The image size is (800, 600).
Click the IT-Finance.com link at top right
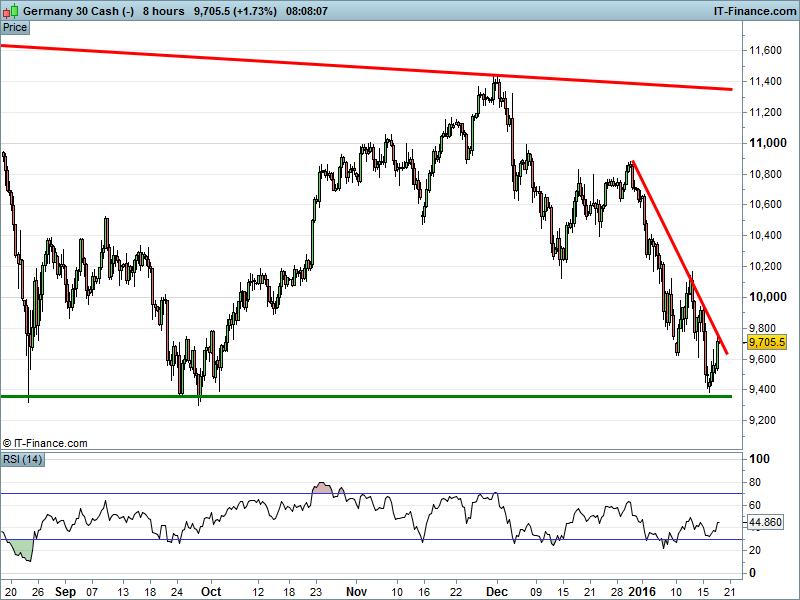(x=753, y=10)
